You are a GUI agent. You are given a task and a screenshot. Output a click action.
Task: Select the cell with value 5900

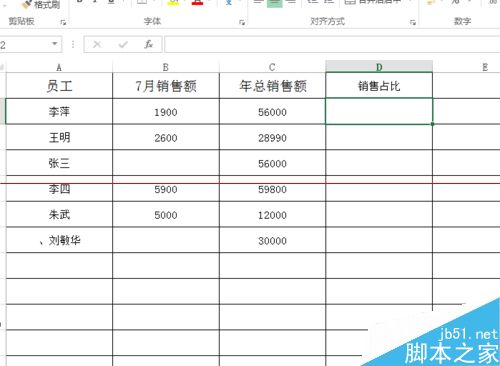[x=166, y=189]
